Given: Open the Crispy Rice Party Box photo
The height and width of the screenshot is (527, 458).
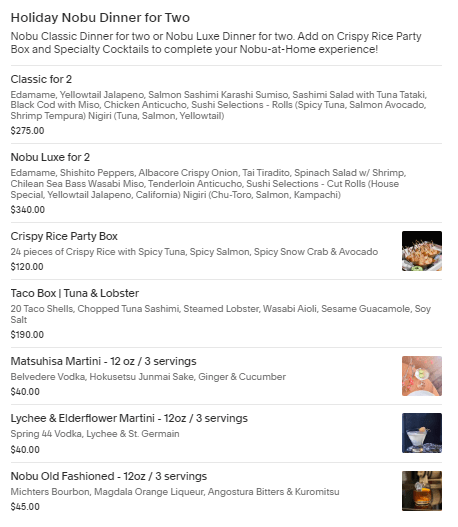Looking at the screenshot, I should (422, 251).
